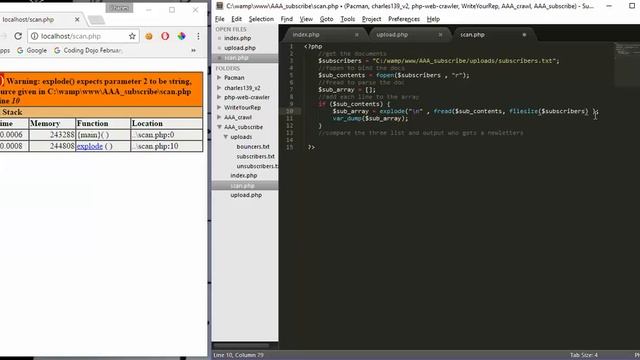This screenshot has height=360, width=640.
Task: Close the scan.php editor tab
Action: [524, 35]
